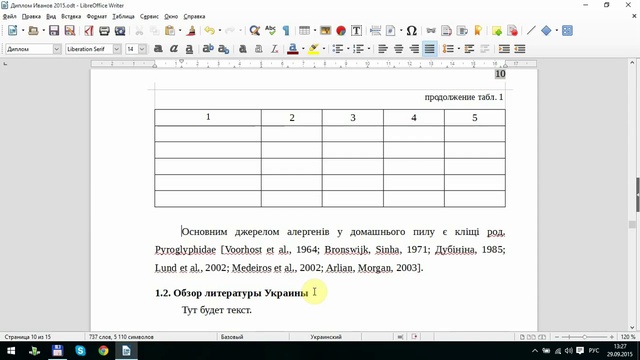640x360 pixels.
Task: Open the font size 14 dropdown
Action: (x=142, y=49)
